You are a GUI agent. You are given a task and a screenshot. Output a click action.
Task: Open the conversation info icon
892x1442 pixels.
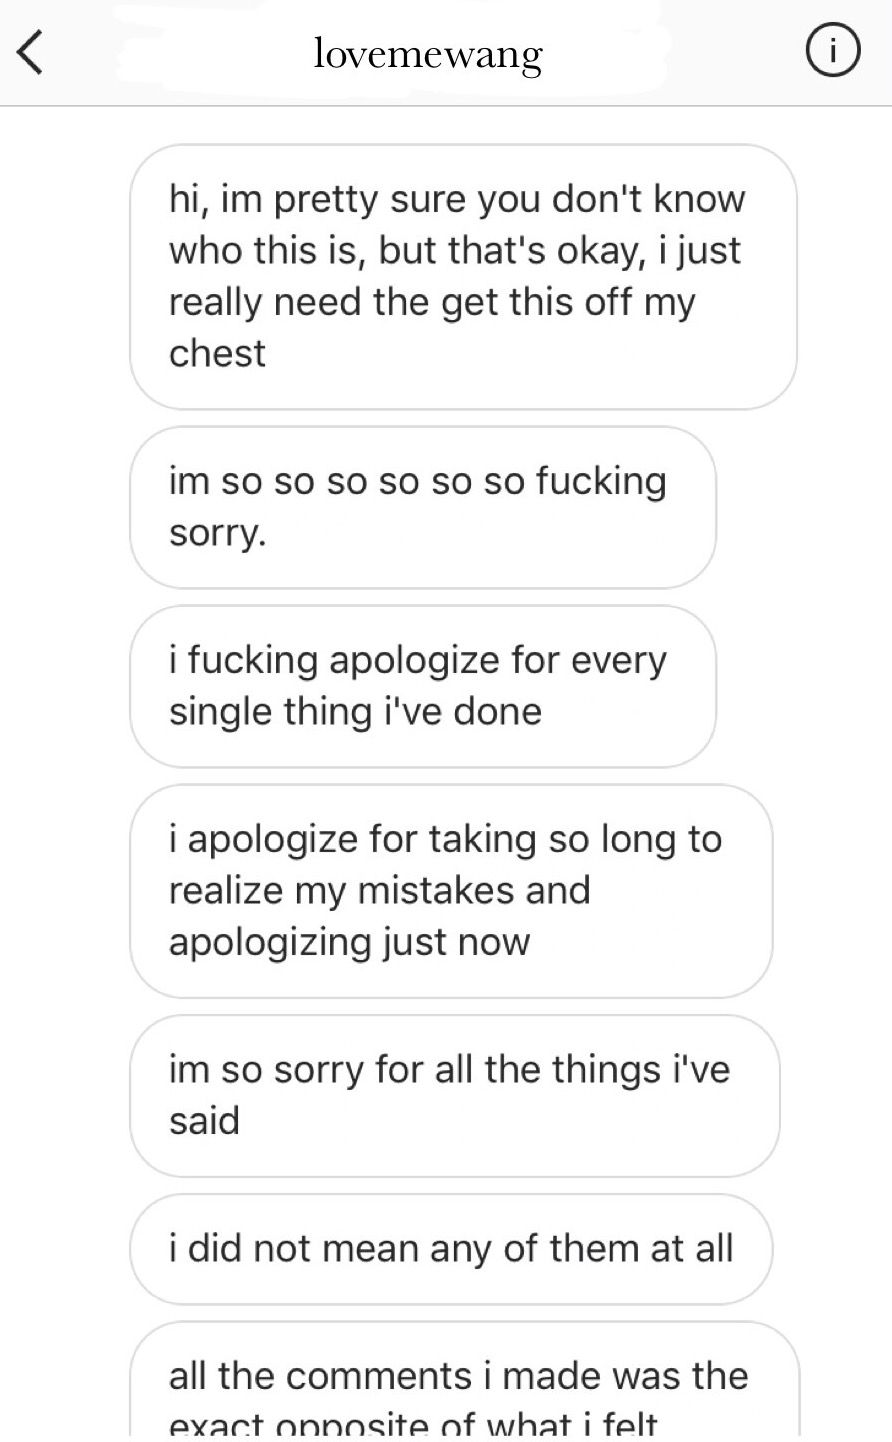click(831, 53)
